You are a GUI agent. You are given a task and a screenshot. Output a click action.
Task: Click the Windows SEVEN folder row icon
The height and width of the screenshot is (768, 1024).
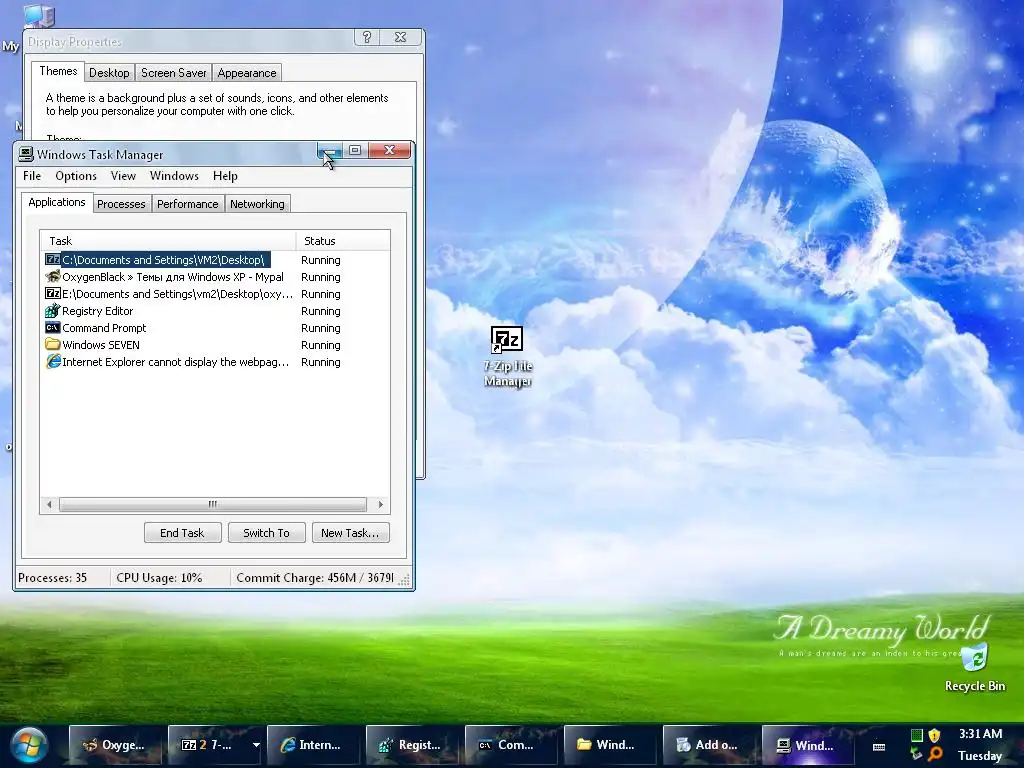52,344
